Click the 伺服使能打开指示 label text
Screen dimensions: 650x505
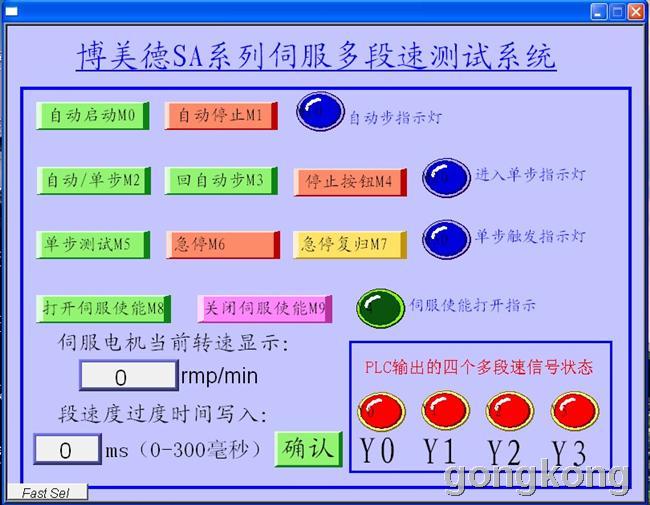pyautogui.click(x=473, y=306)
